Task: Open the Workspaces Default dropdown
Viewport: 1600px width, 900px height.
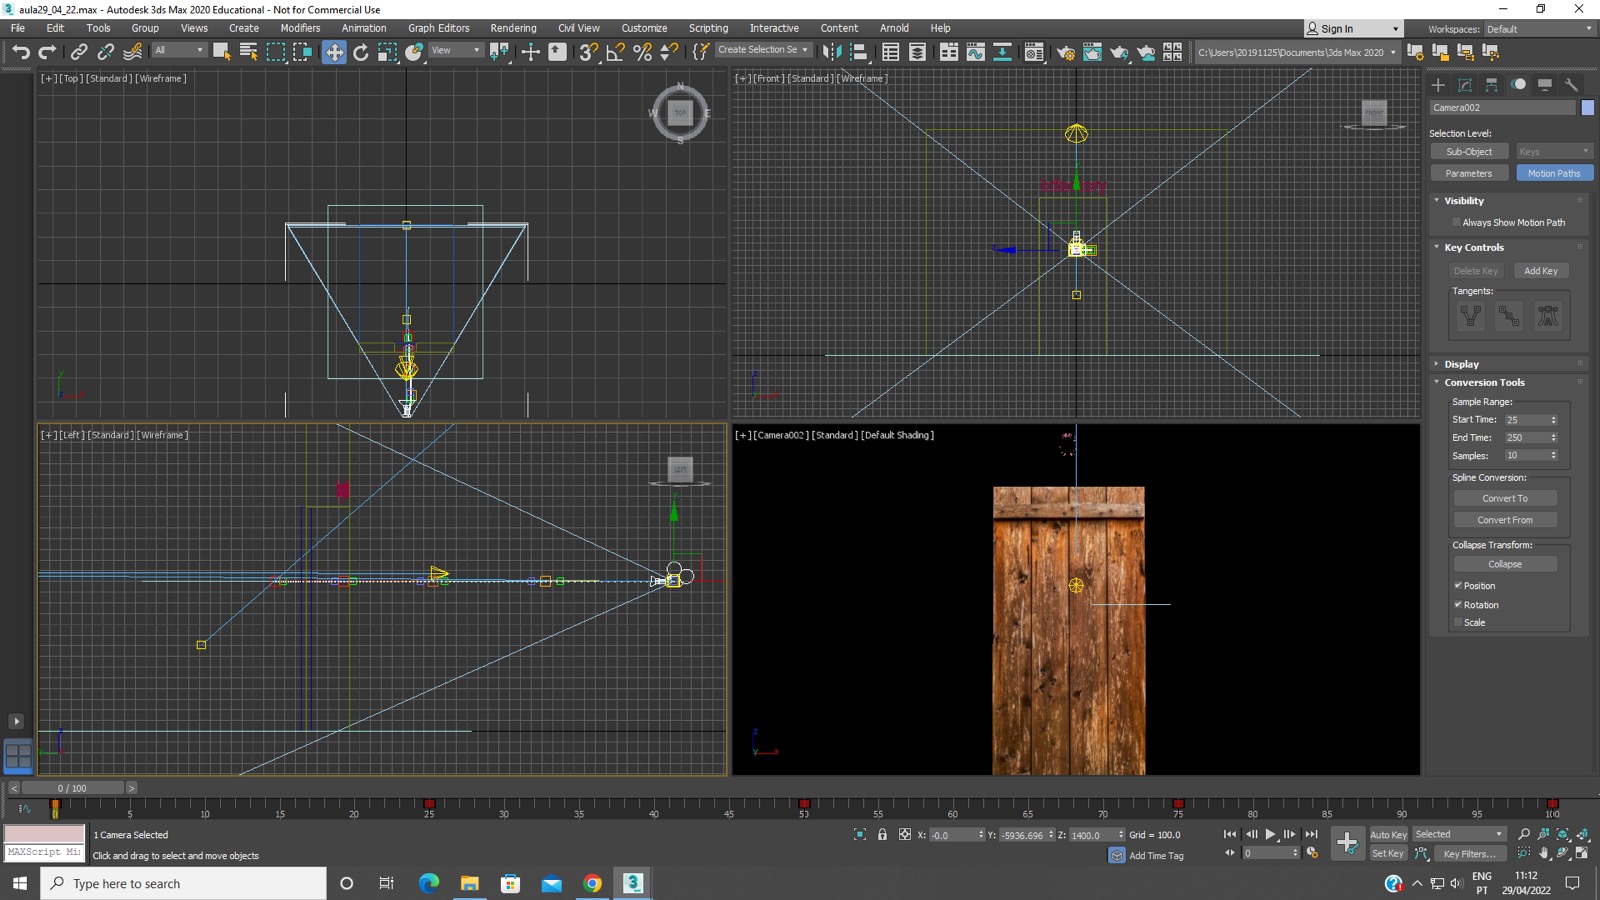Action: tap(1539, 29)
